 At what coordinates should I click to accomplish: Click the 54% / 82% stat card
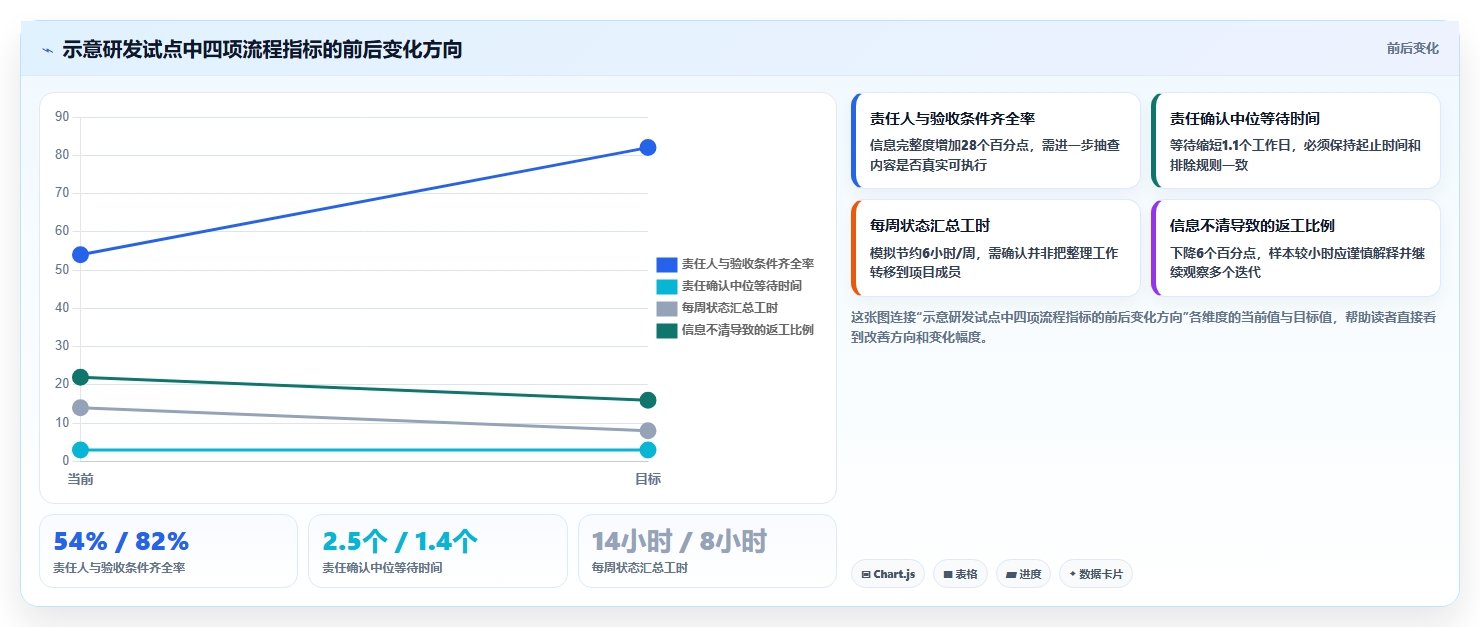168,551
